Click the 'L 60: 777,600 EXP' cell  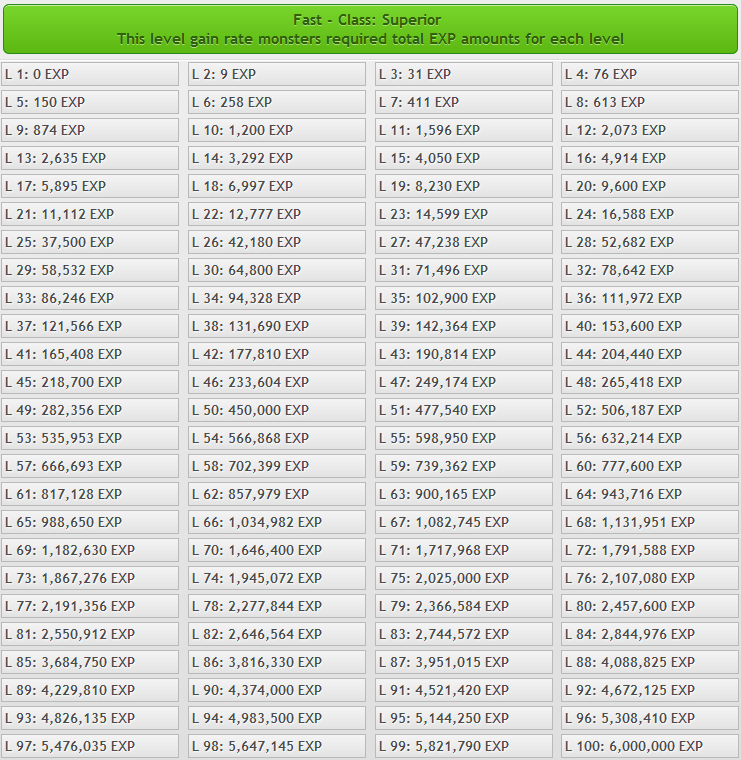[x=650, y=466]
